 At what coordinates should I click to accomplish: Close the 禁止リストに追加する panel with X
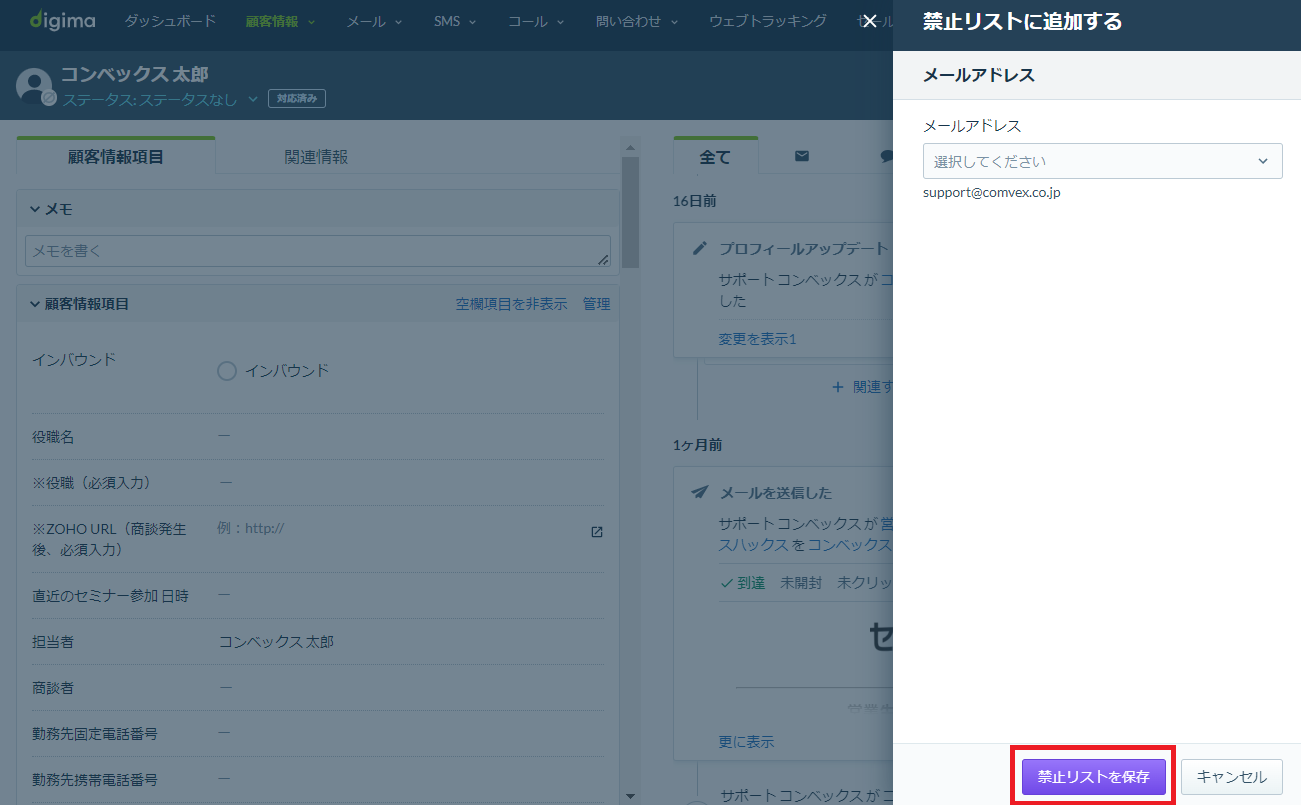tap(870, 21)
